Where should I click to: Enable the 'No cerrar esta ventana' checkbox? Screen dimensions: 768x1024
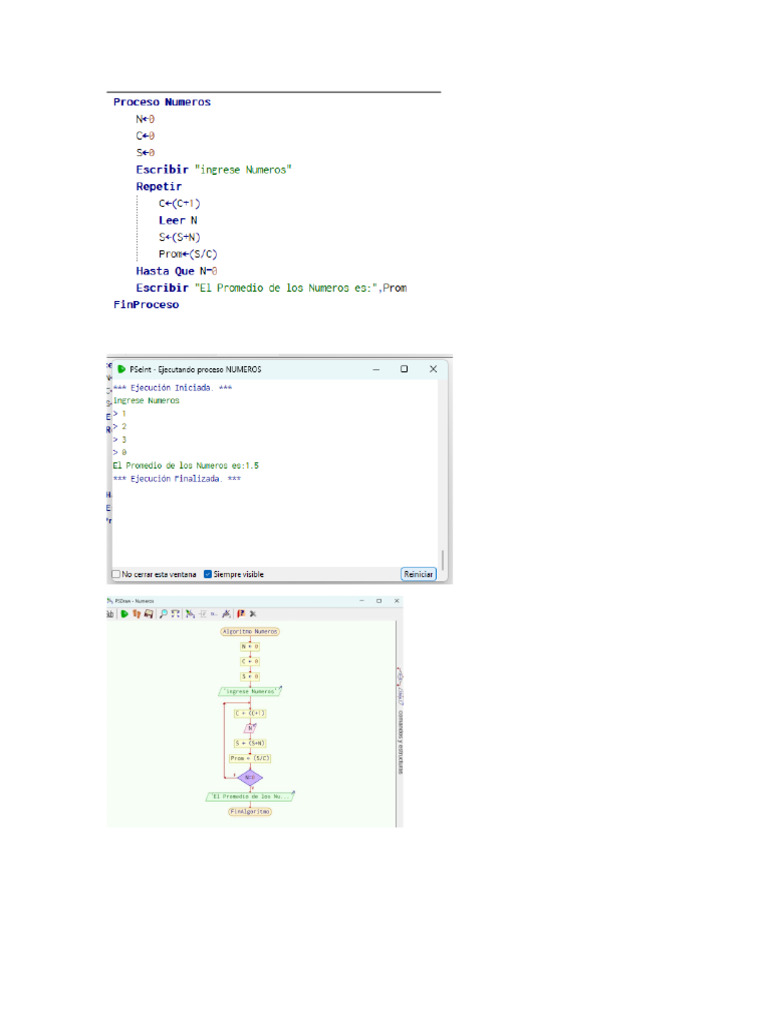tap(116, 574)
